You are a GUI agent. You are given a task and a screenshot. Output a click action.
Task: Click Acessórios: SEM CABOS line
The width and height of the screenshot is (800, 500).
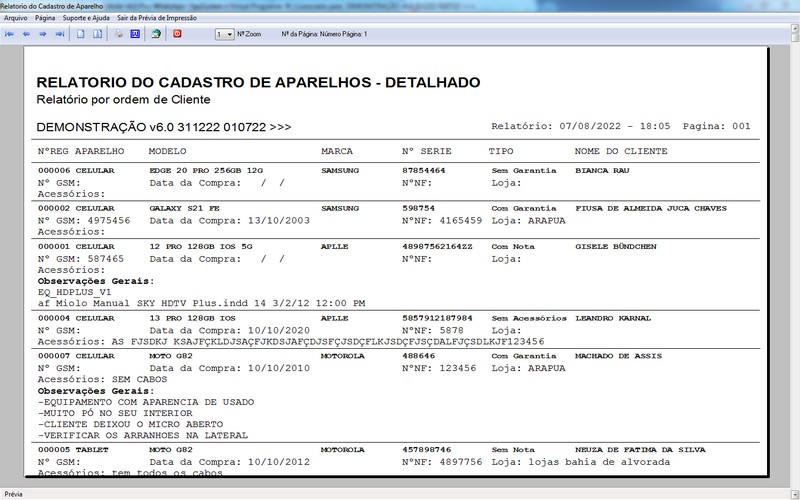coord(102,379)
